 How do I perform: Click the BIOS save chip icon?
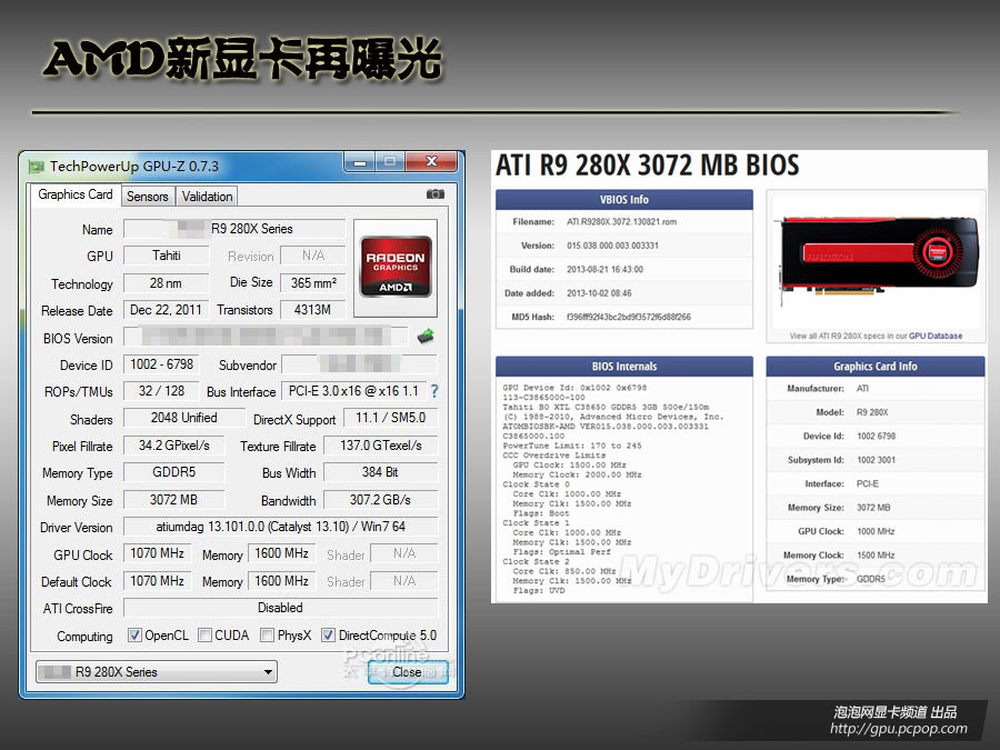pyautogui.click(x=425, y=336)
